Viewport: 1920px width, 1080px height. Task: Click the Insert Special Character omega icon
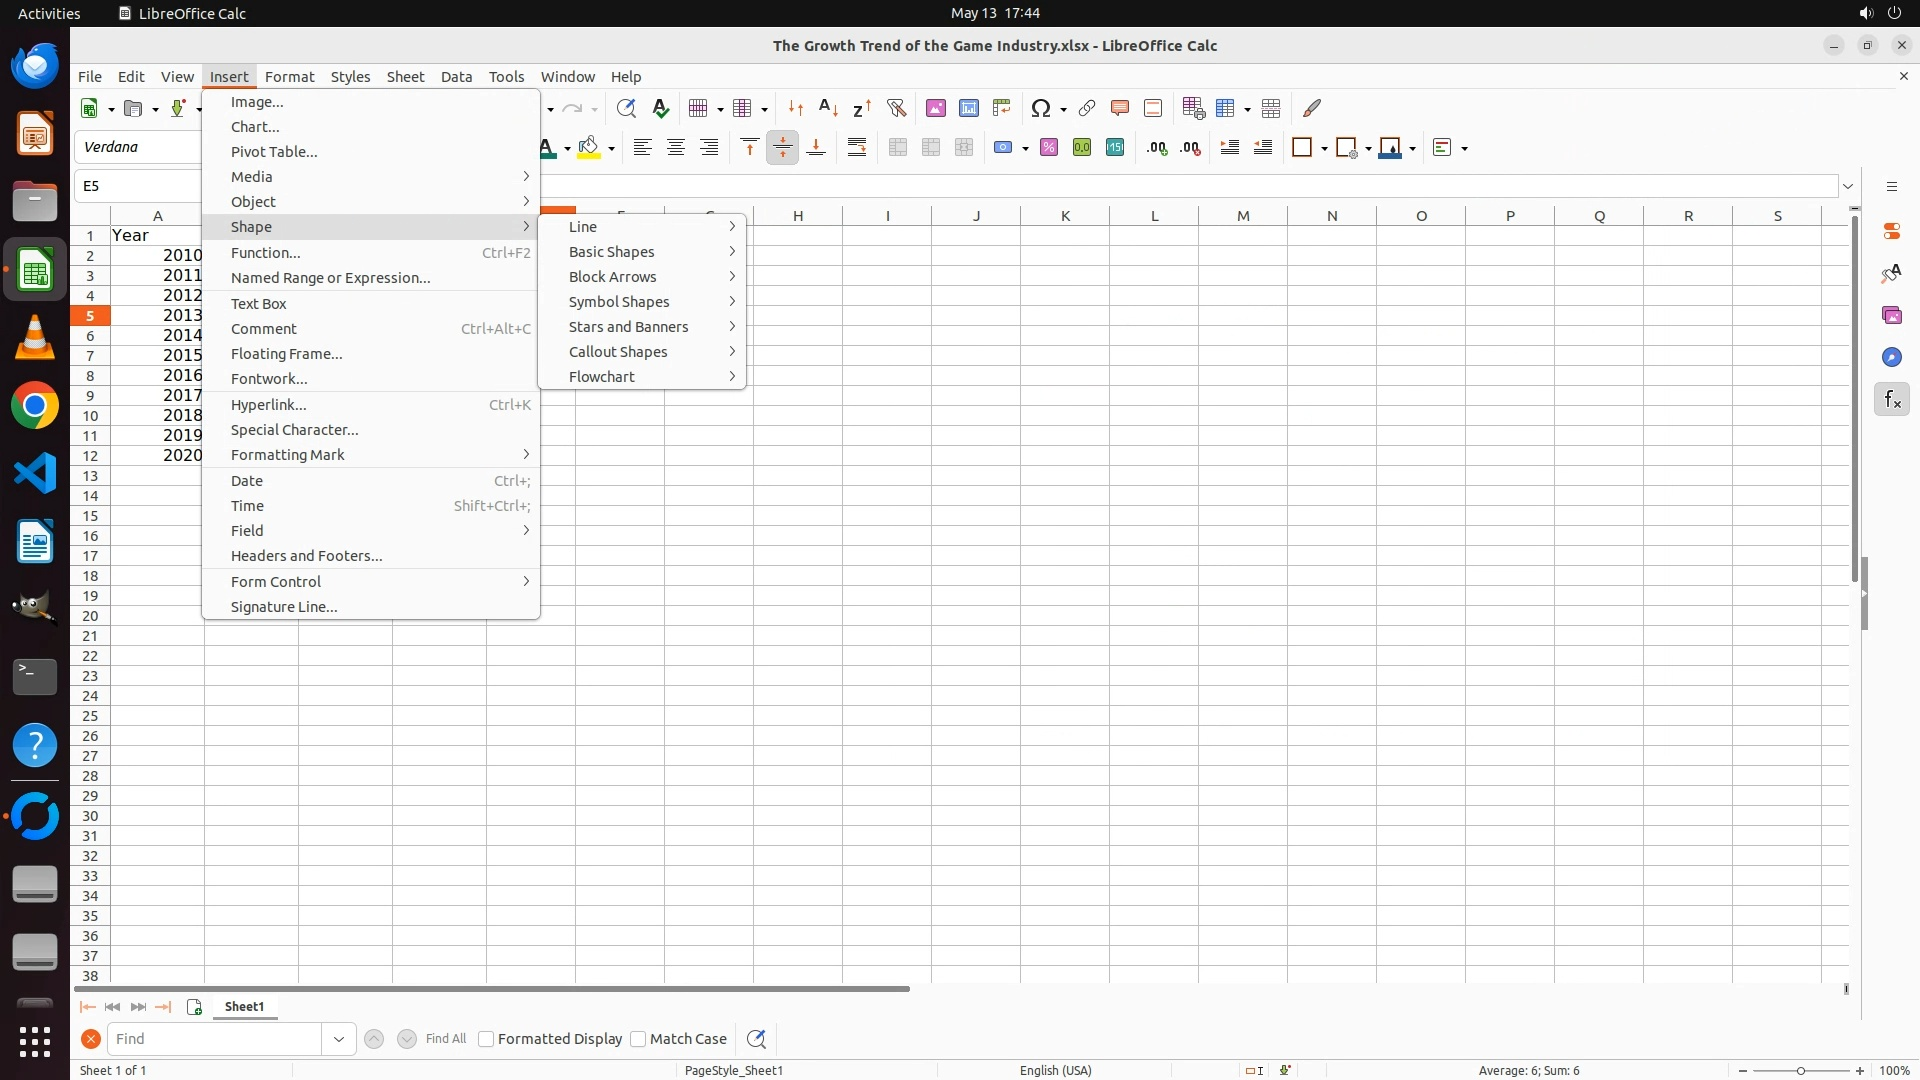click(1040, 108)
